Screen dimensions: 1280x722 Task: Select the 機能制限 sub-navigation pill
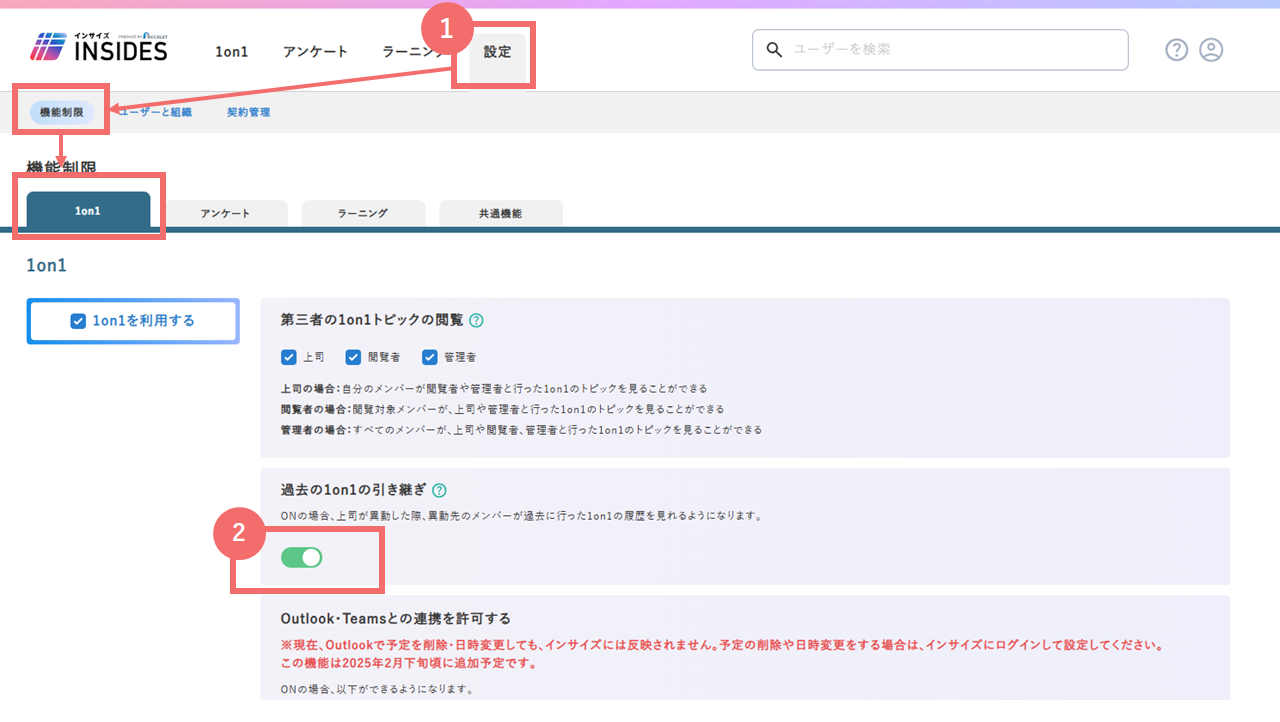pyautogui.click(x=62, y=112)
